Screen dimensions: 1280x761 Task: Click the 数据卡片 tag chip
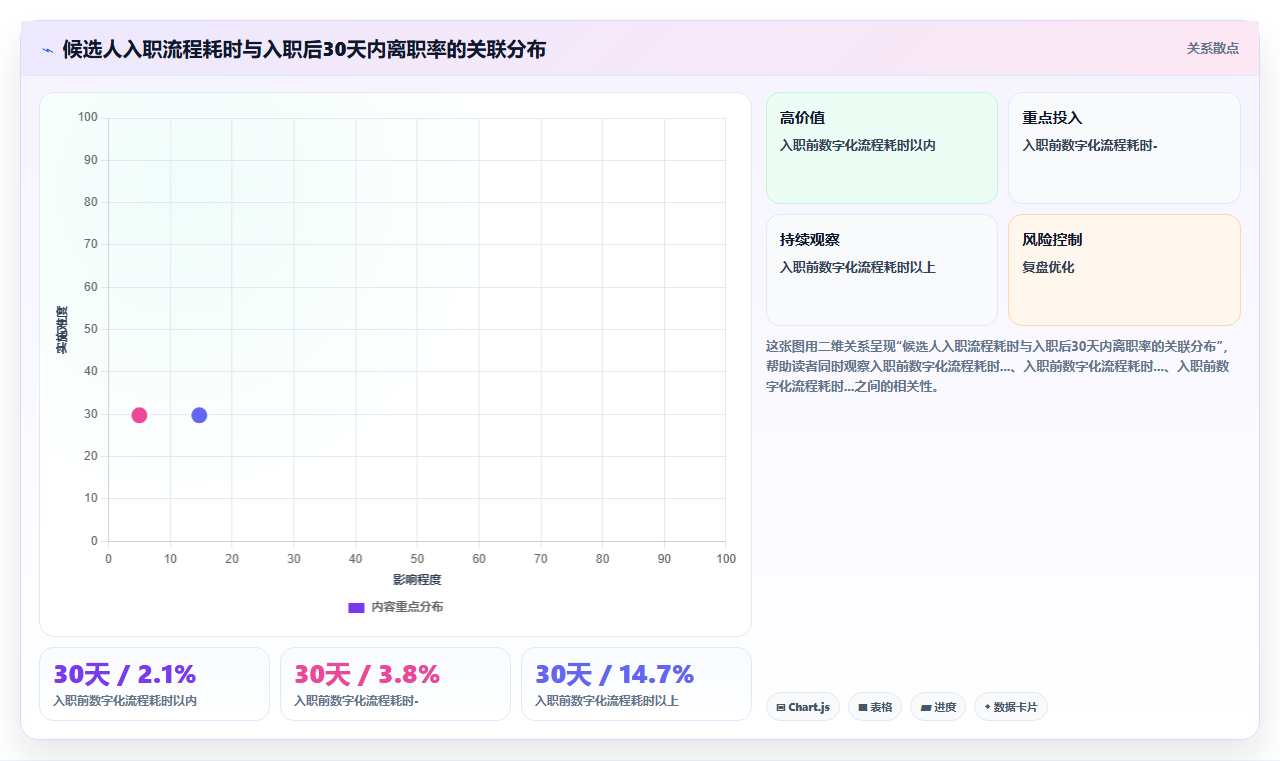(1011, 707)
